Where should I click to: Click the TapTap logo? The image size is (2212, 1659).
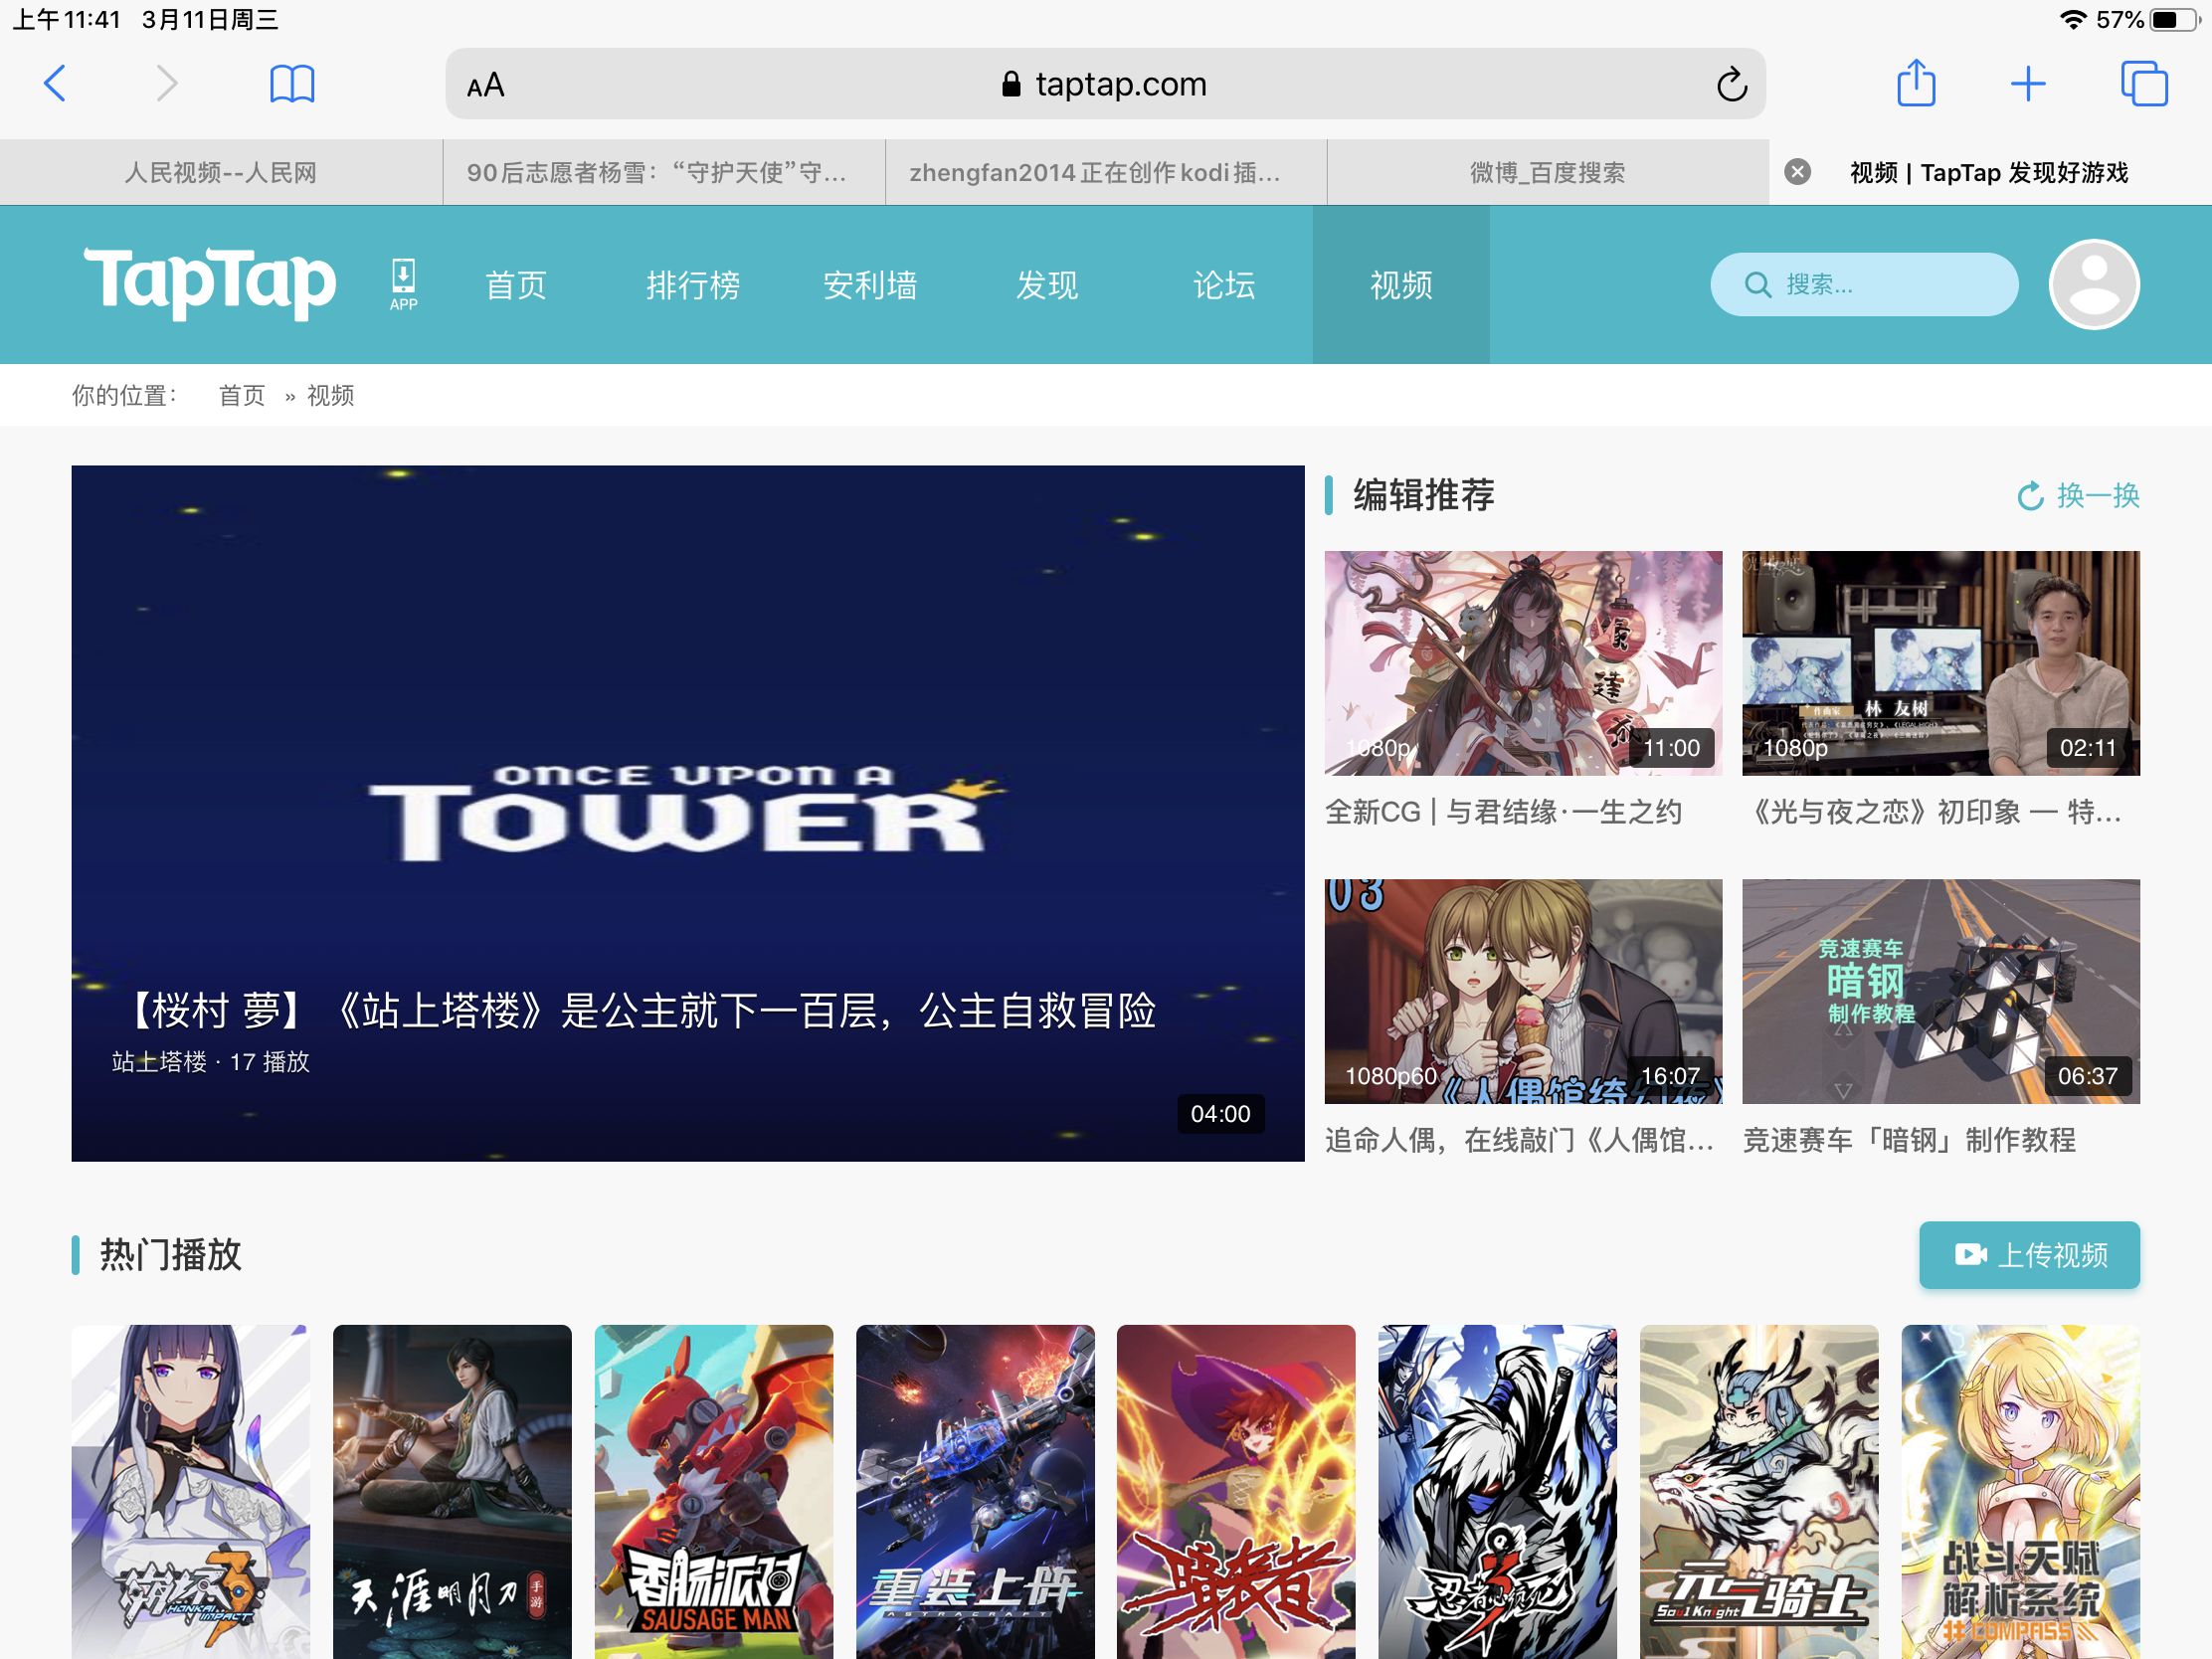210,283
